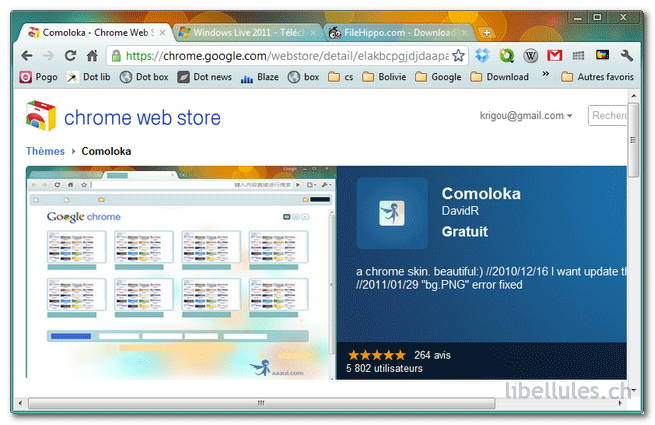Close the Comoloka tab
The height and width of the screenshot is (425, 655).
pos(162,33)
